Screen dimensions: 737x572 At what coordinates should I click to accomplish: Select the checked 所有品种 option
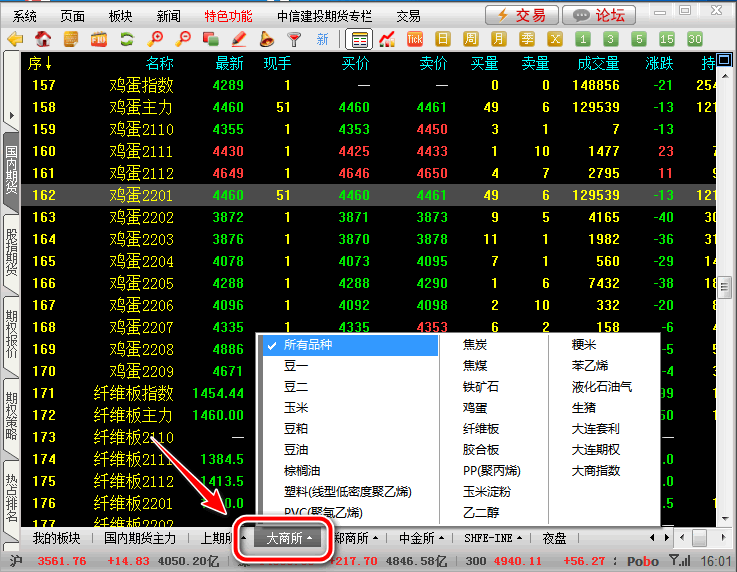pyautogui.click(x=350, y=345)
